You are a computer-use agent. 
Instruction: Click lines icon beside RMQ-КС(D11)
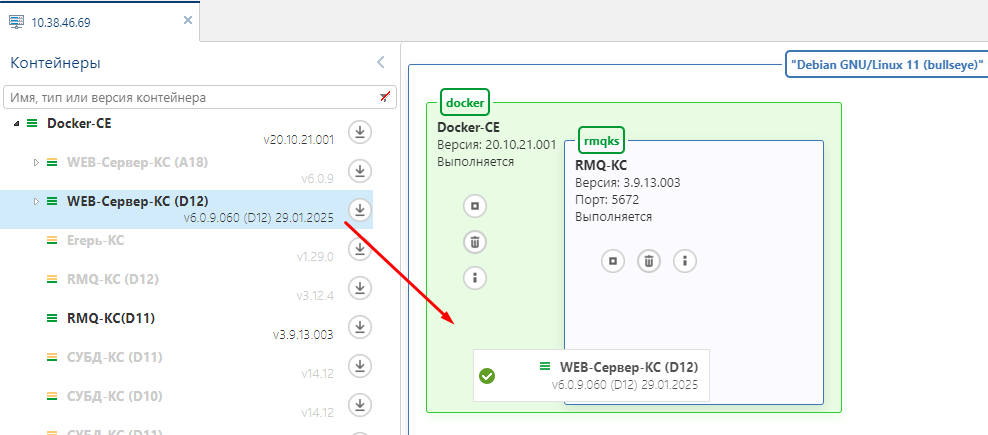(52, 318)
